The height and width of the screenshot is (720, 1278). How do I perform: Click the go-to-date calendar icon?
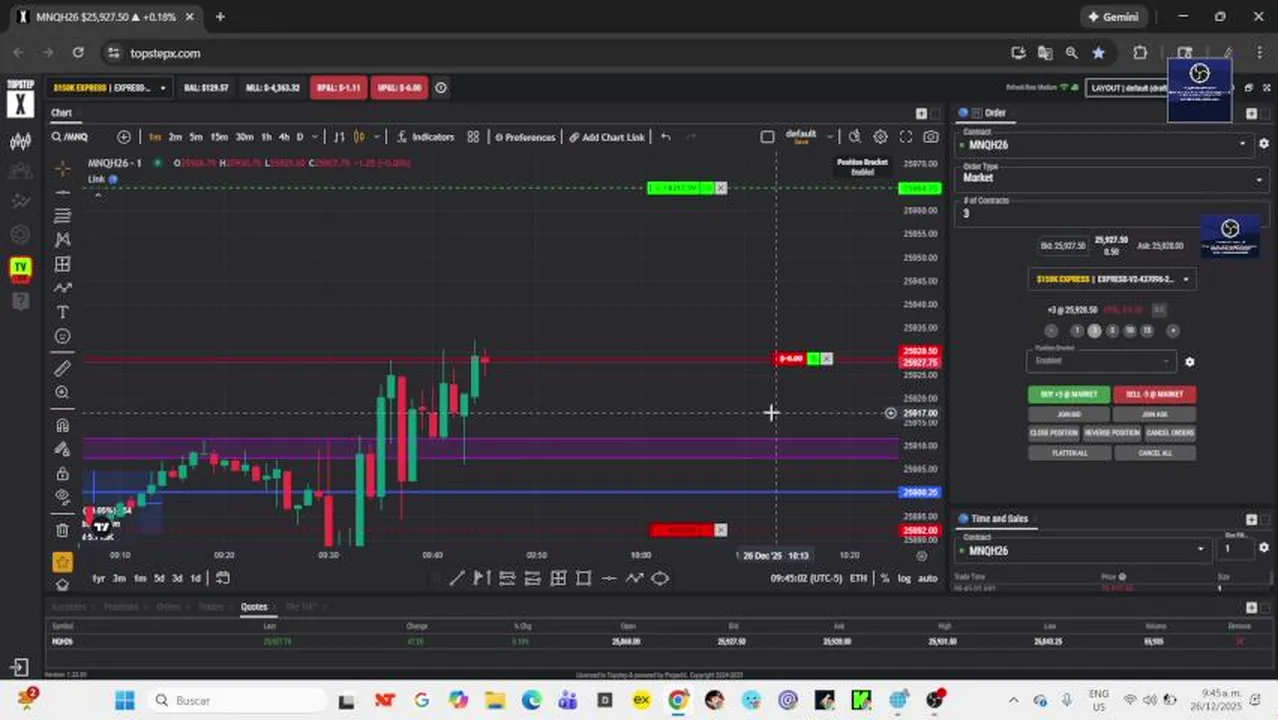(x=223, y=578)
